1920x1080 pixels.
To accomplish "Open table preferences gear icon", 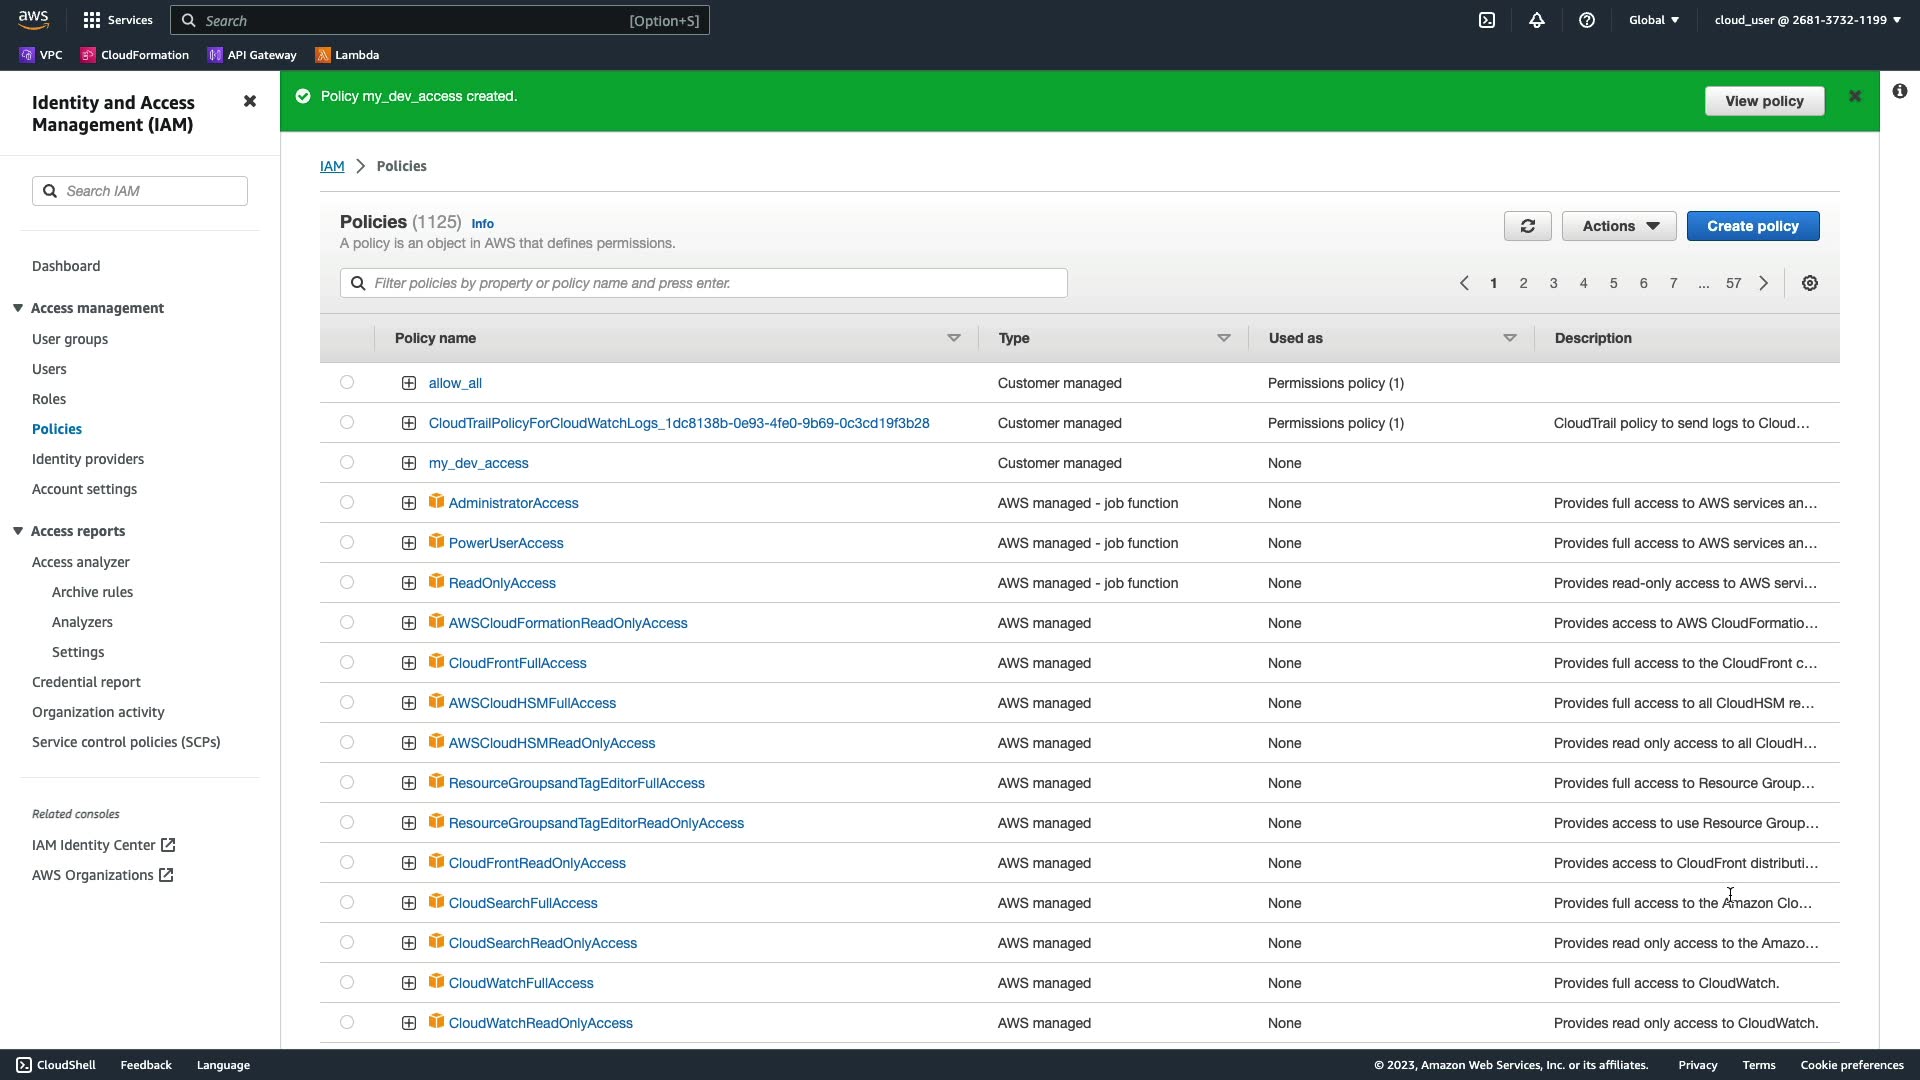I will [x=1810, y=283].
